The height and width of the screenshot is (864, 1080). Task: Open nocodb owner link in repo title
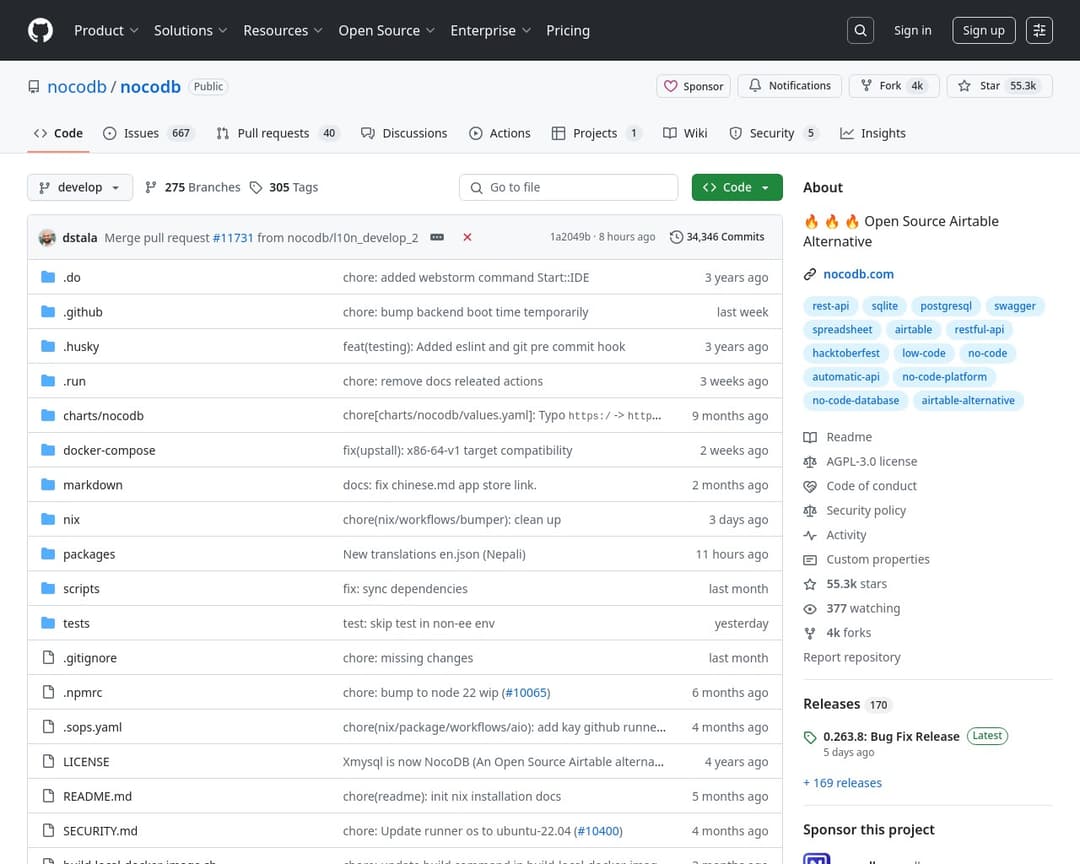tap(76, 87)
